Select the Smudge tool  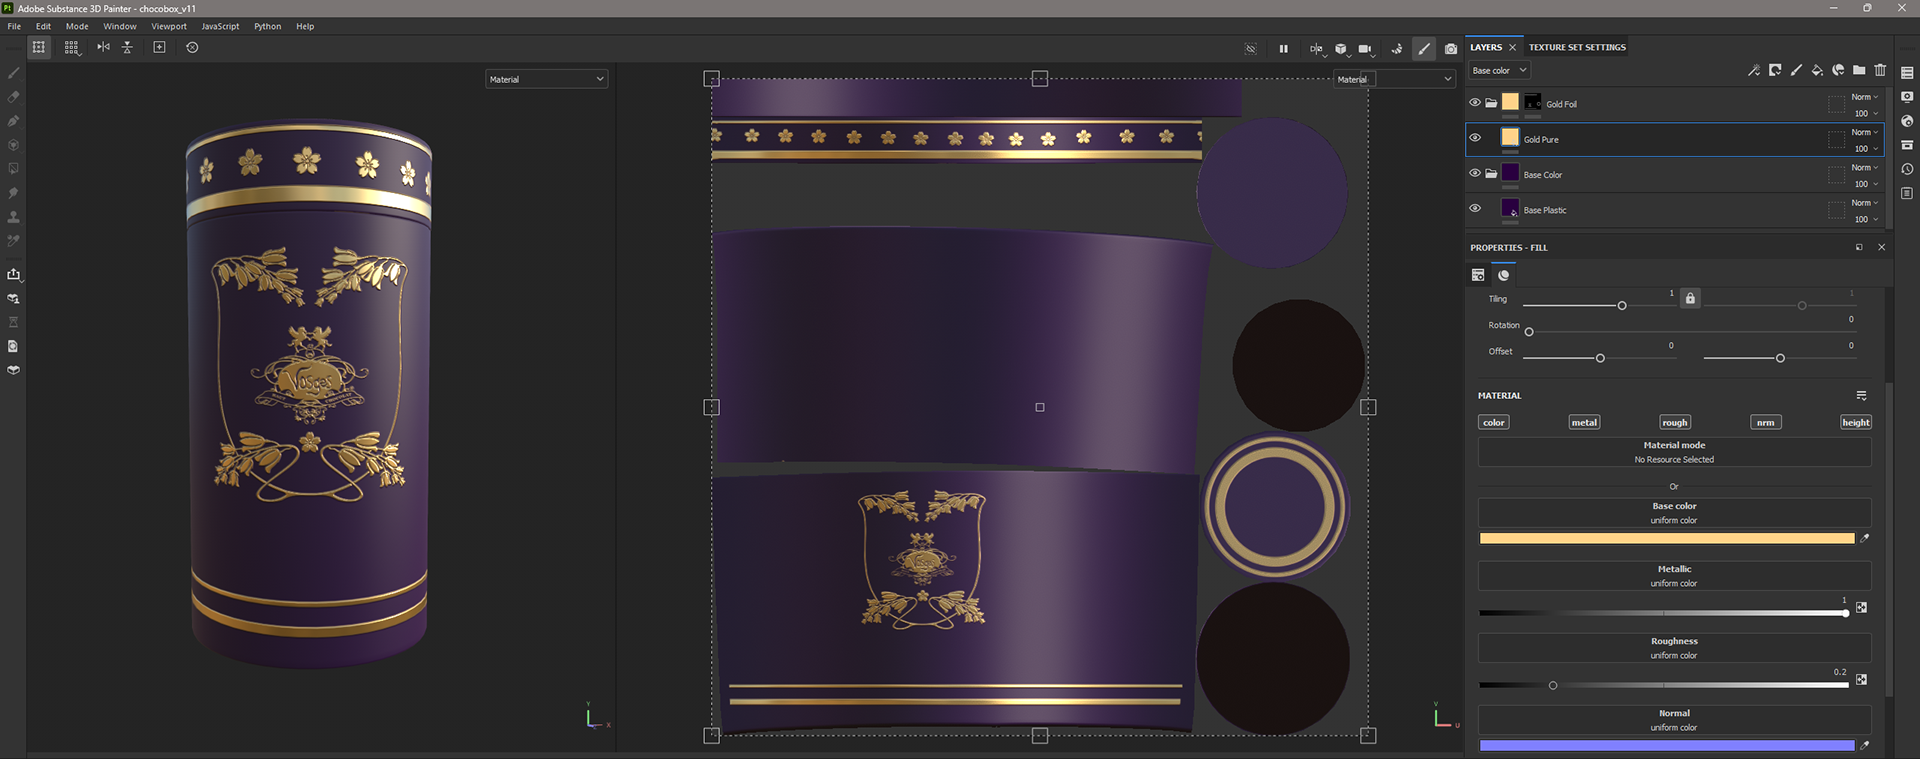click(13, 193)
